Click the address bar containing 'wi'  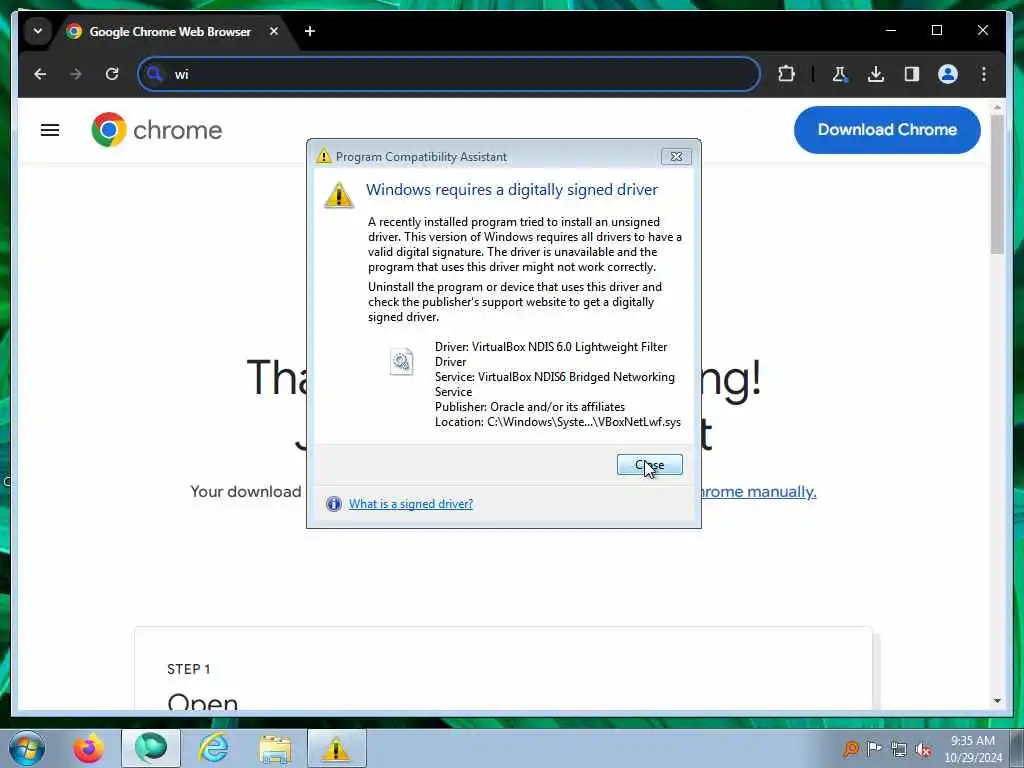click(449, 74)
